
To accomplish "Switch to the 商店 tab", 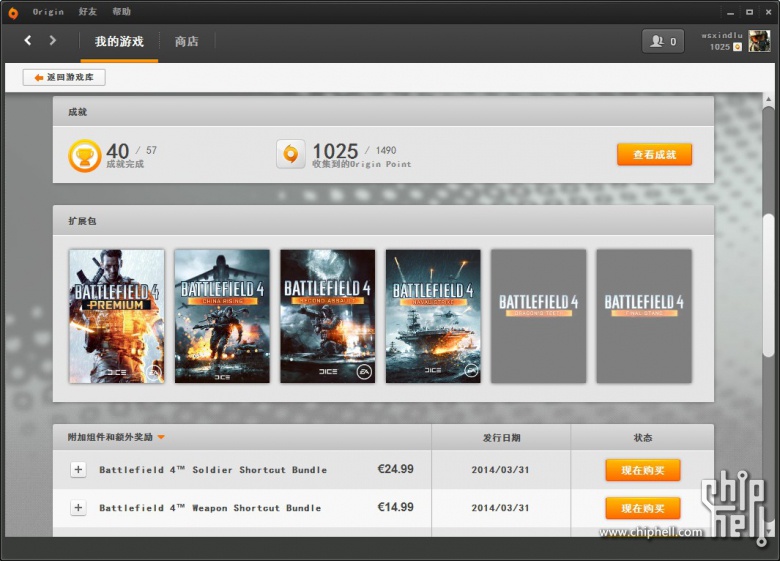I will pyautogui.click(x=187, y=41).
